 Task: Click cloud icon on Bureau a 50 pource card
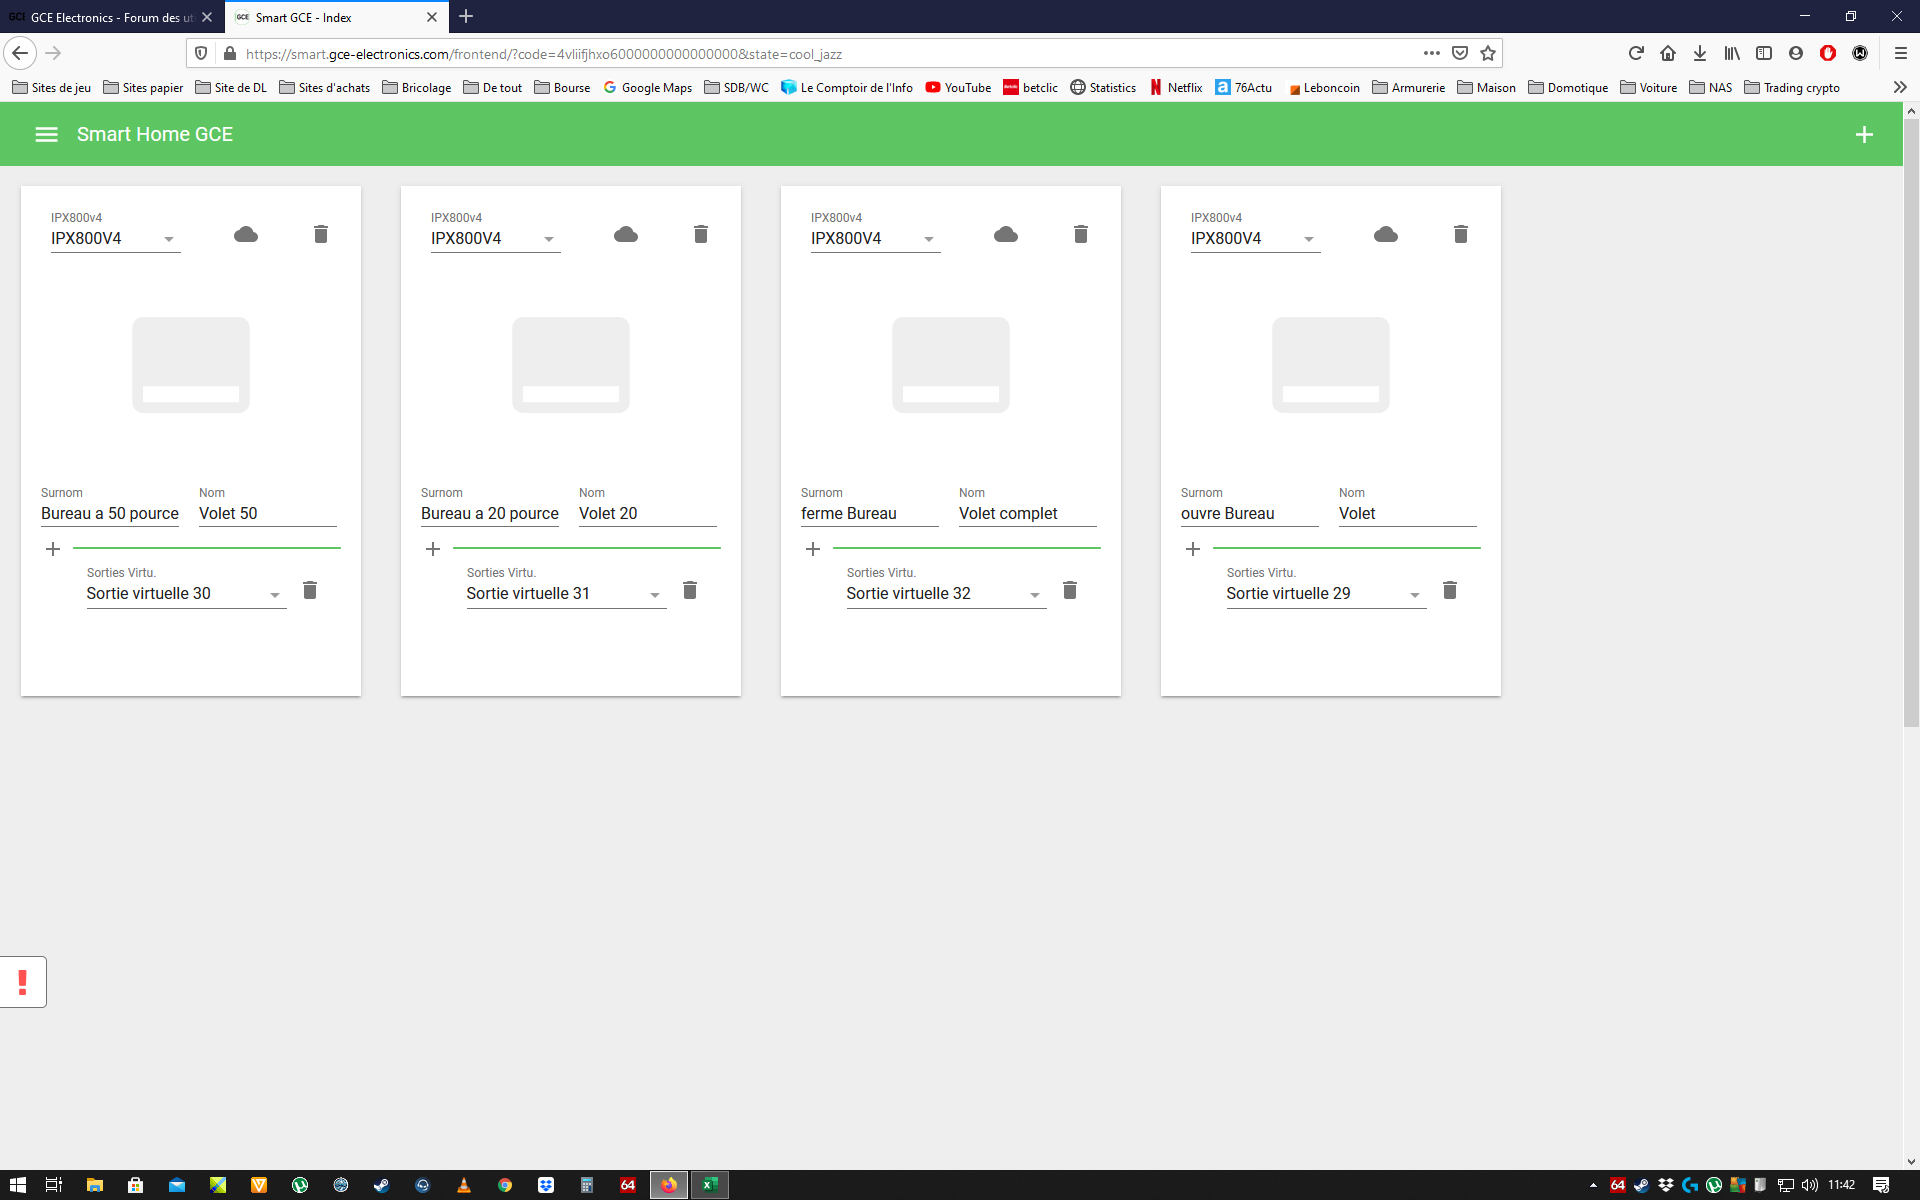click(246, 234)
